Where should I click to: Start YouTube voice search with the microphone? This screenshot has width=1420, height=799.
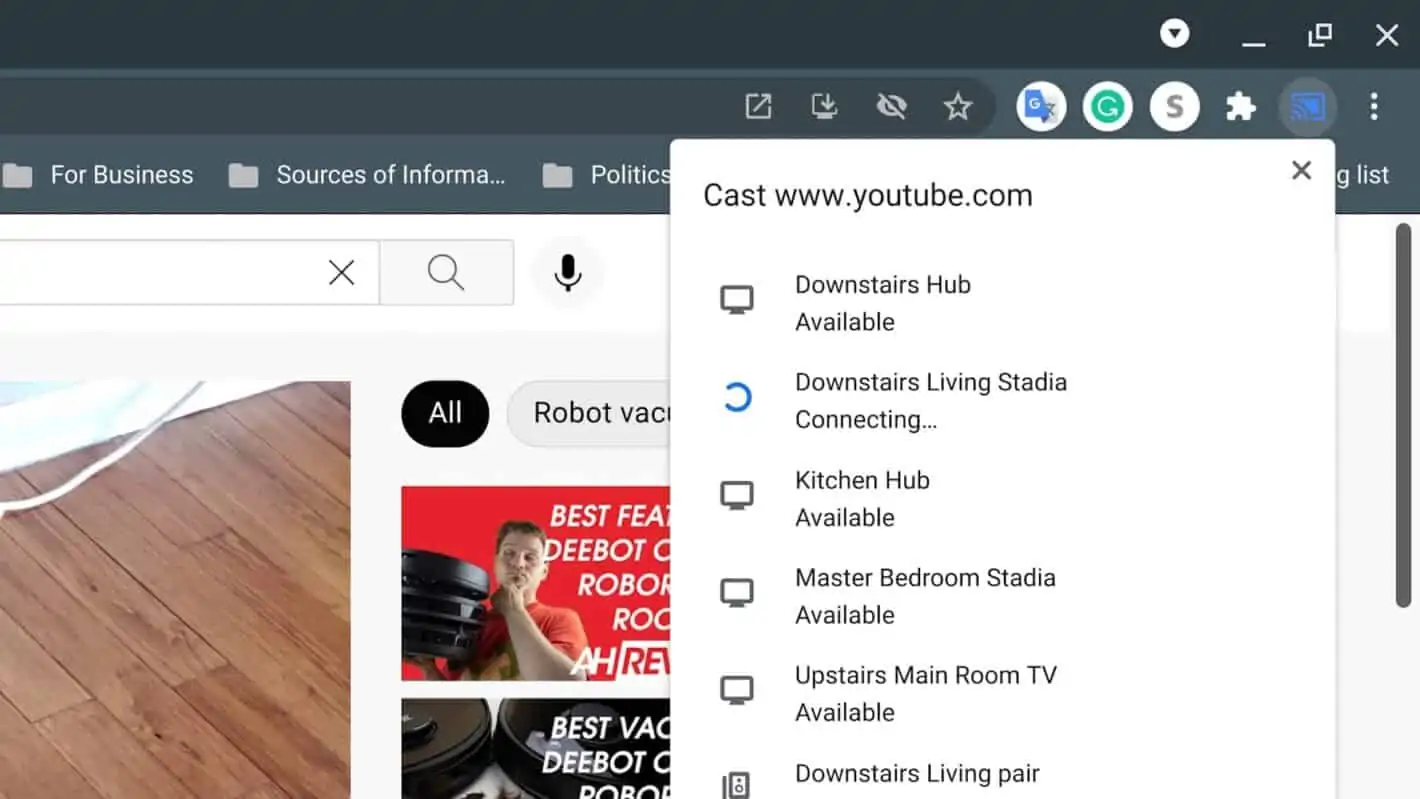568,272
